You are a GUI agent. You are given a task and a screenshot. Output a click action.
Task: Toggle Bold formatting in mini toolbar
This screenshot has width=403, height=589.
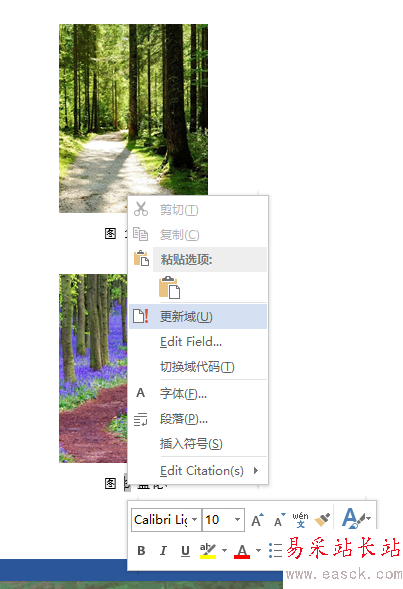tap(141, 551)
